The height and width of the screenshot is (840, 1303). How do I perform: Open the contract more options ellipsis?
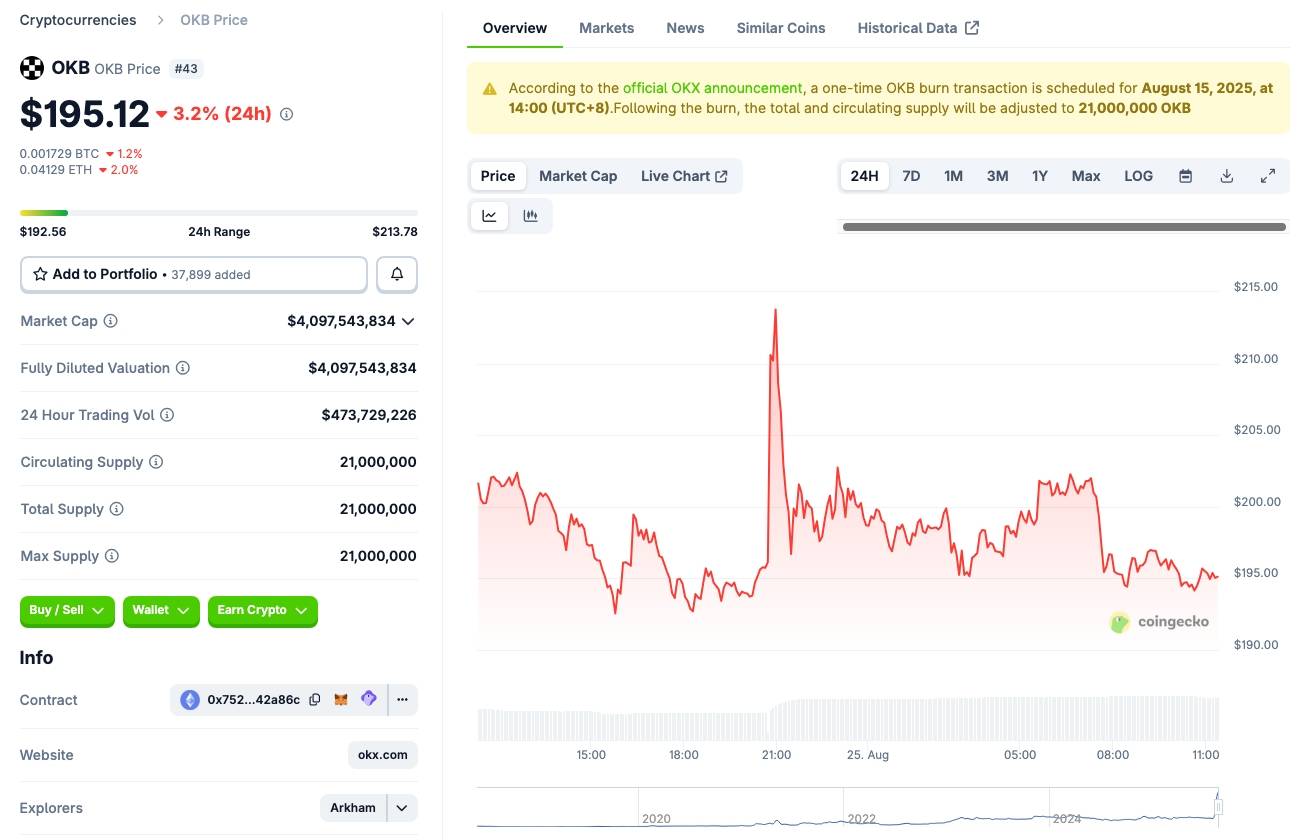(x=402, y=700)
